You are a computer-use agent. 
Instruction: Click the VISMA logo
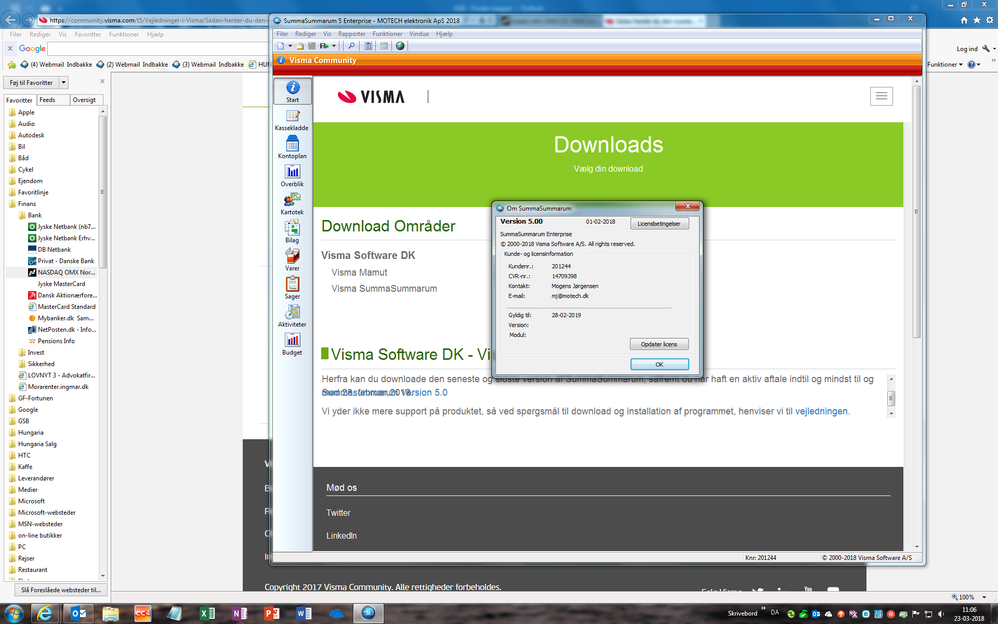coord(371,97)
